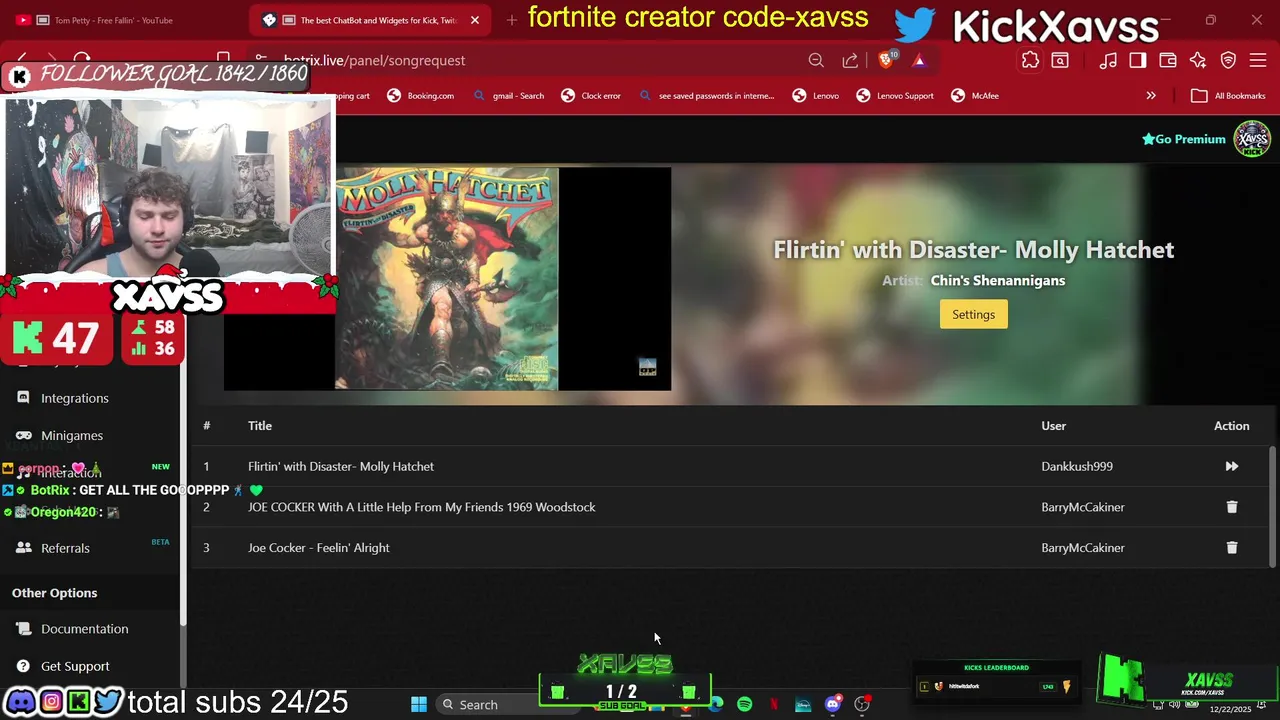1280x720 pixels.
Task: Toggle the browser sidebar panel icon
Action: [x=1138, y=60]
